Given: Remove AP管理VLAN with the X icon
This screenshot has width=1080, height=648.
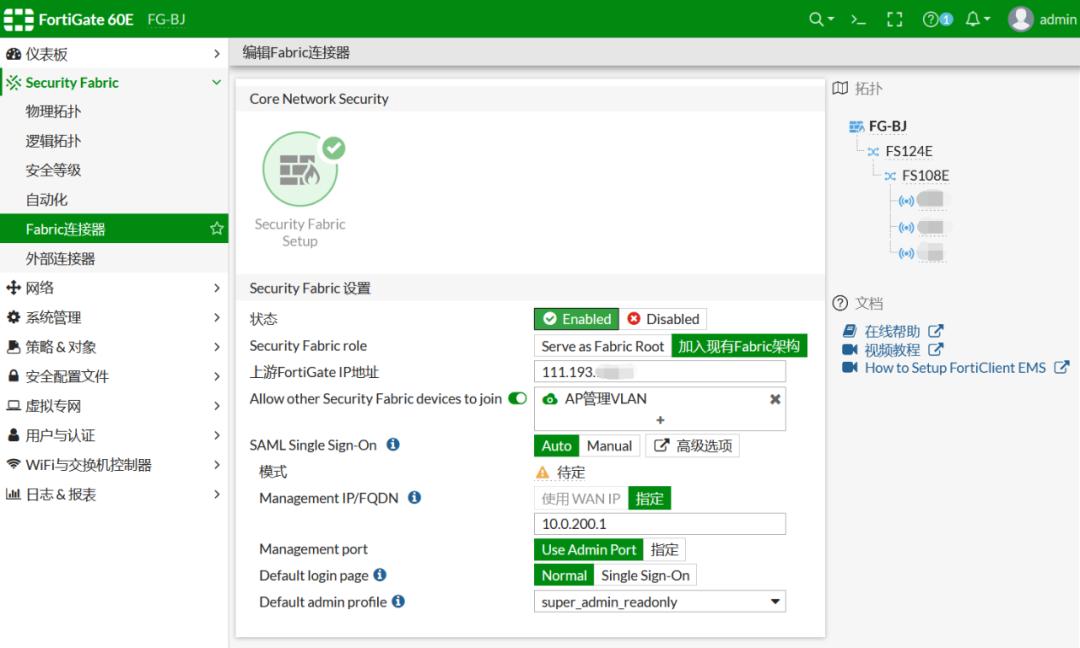Looking at the screenshot, I should 774,399.
